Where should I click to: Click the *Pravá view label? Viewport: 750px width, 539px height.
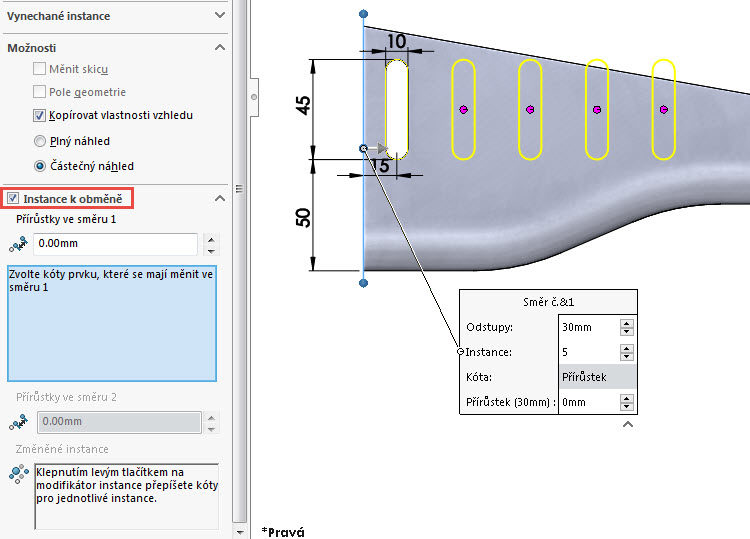283,532
